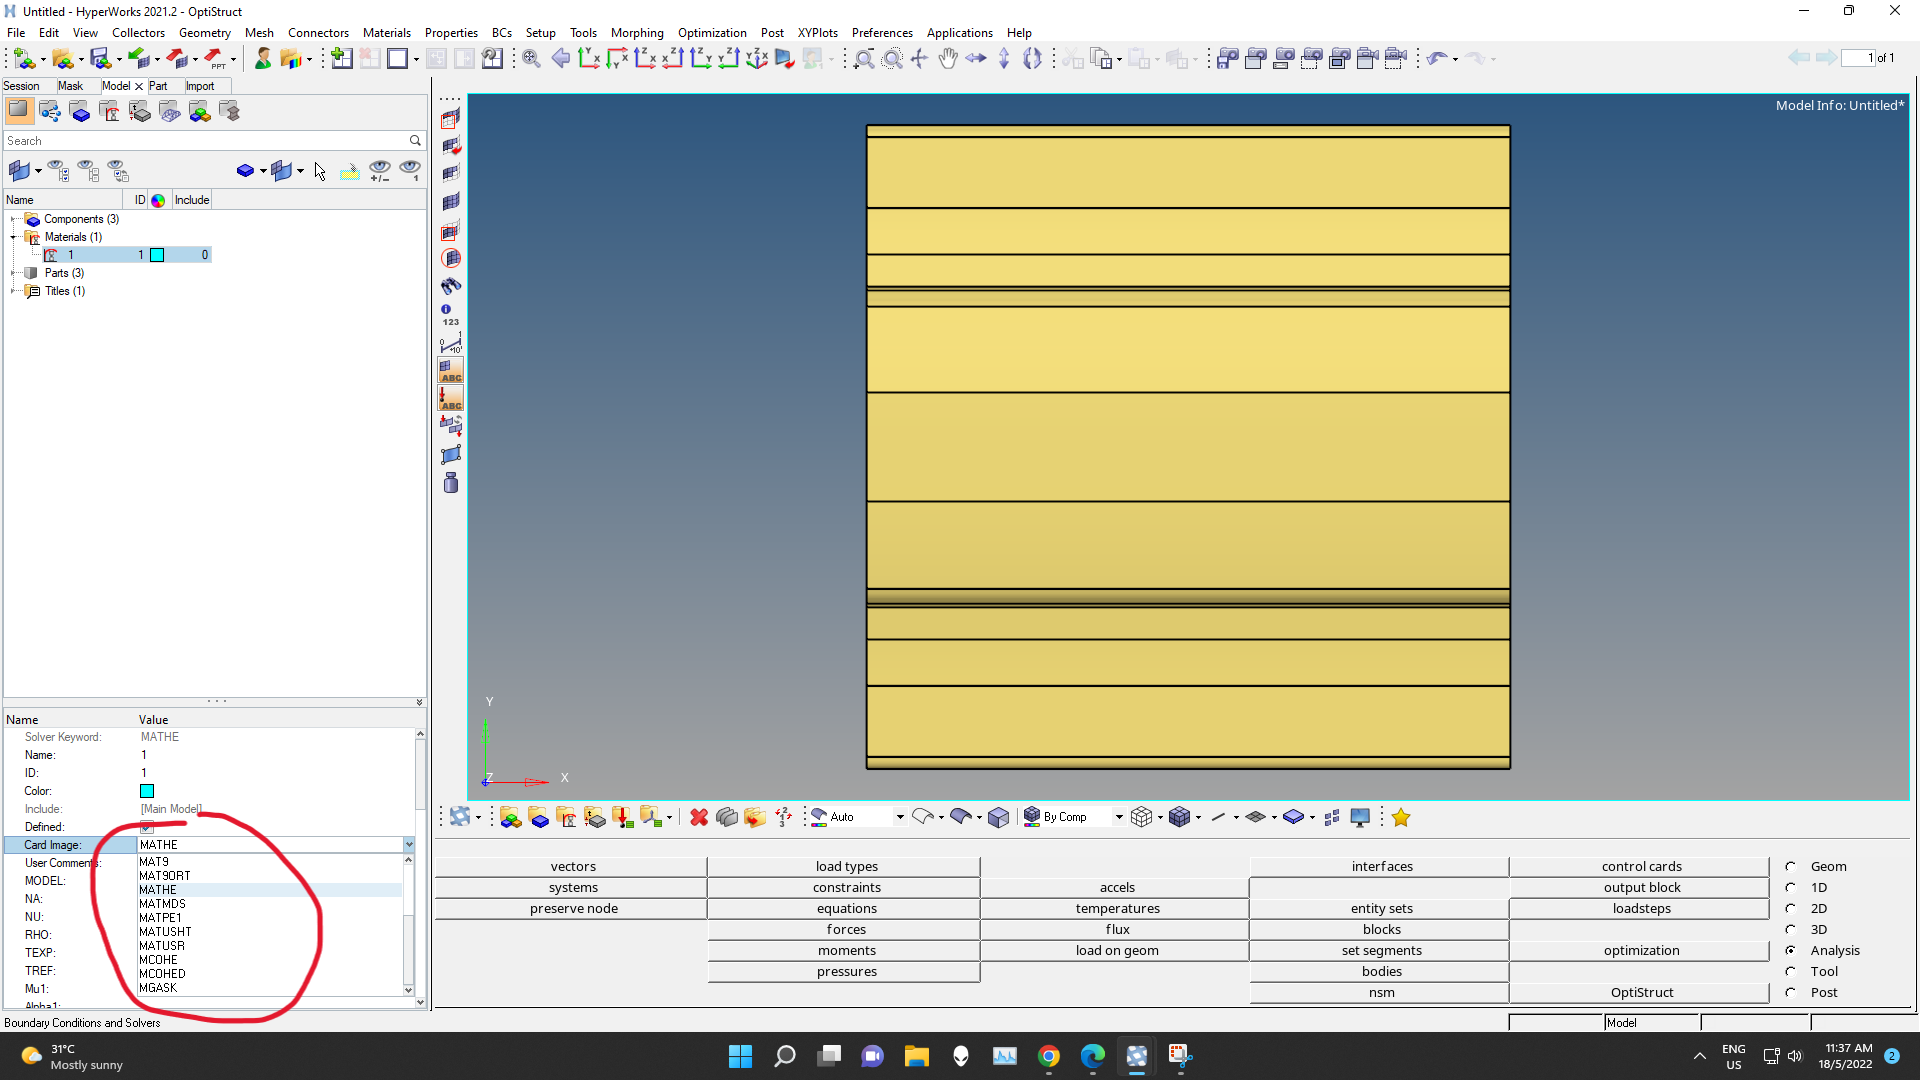Click the mass calculation weight icon
Image resolution: width=1920 pixels, height=1080 pixels.
451,483
